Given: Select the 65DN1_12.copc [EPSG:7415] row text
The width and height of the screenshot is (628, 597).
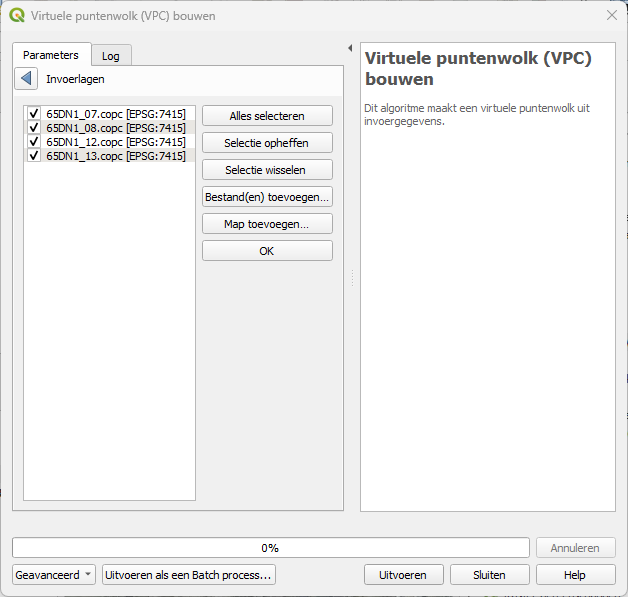Looking at the screenshot, I should [x=116, y=142].
